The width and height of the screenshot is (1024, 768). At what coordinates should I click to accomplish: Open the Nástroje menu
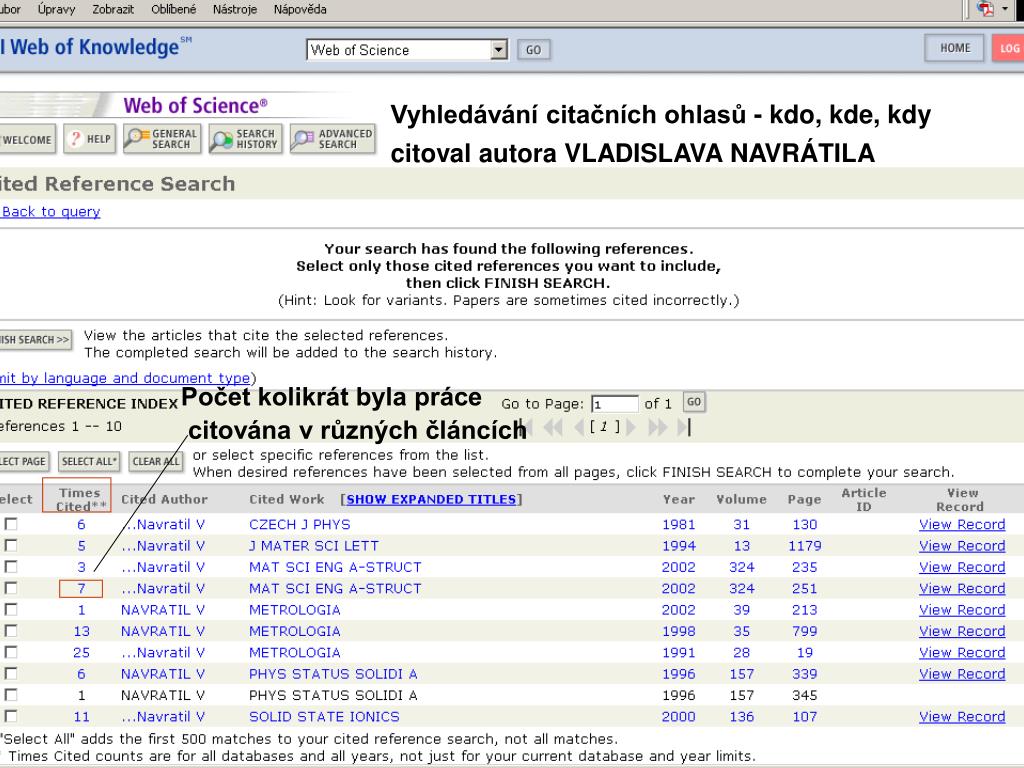tap(234, 9)
